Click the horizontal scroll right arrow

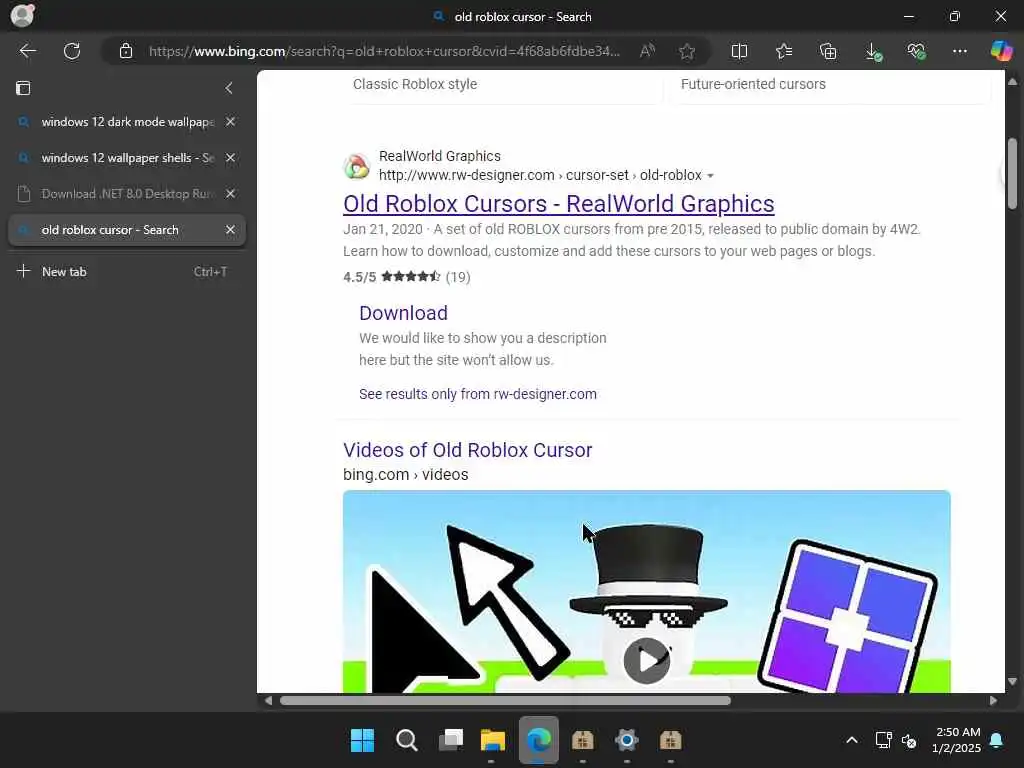pos(993,701)
